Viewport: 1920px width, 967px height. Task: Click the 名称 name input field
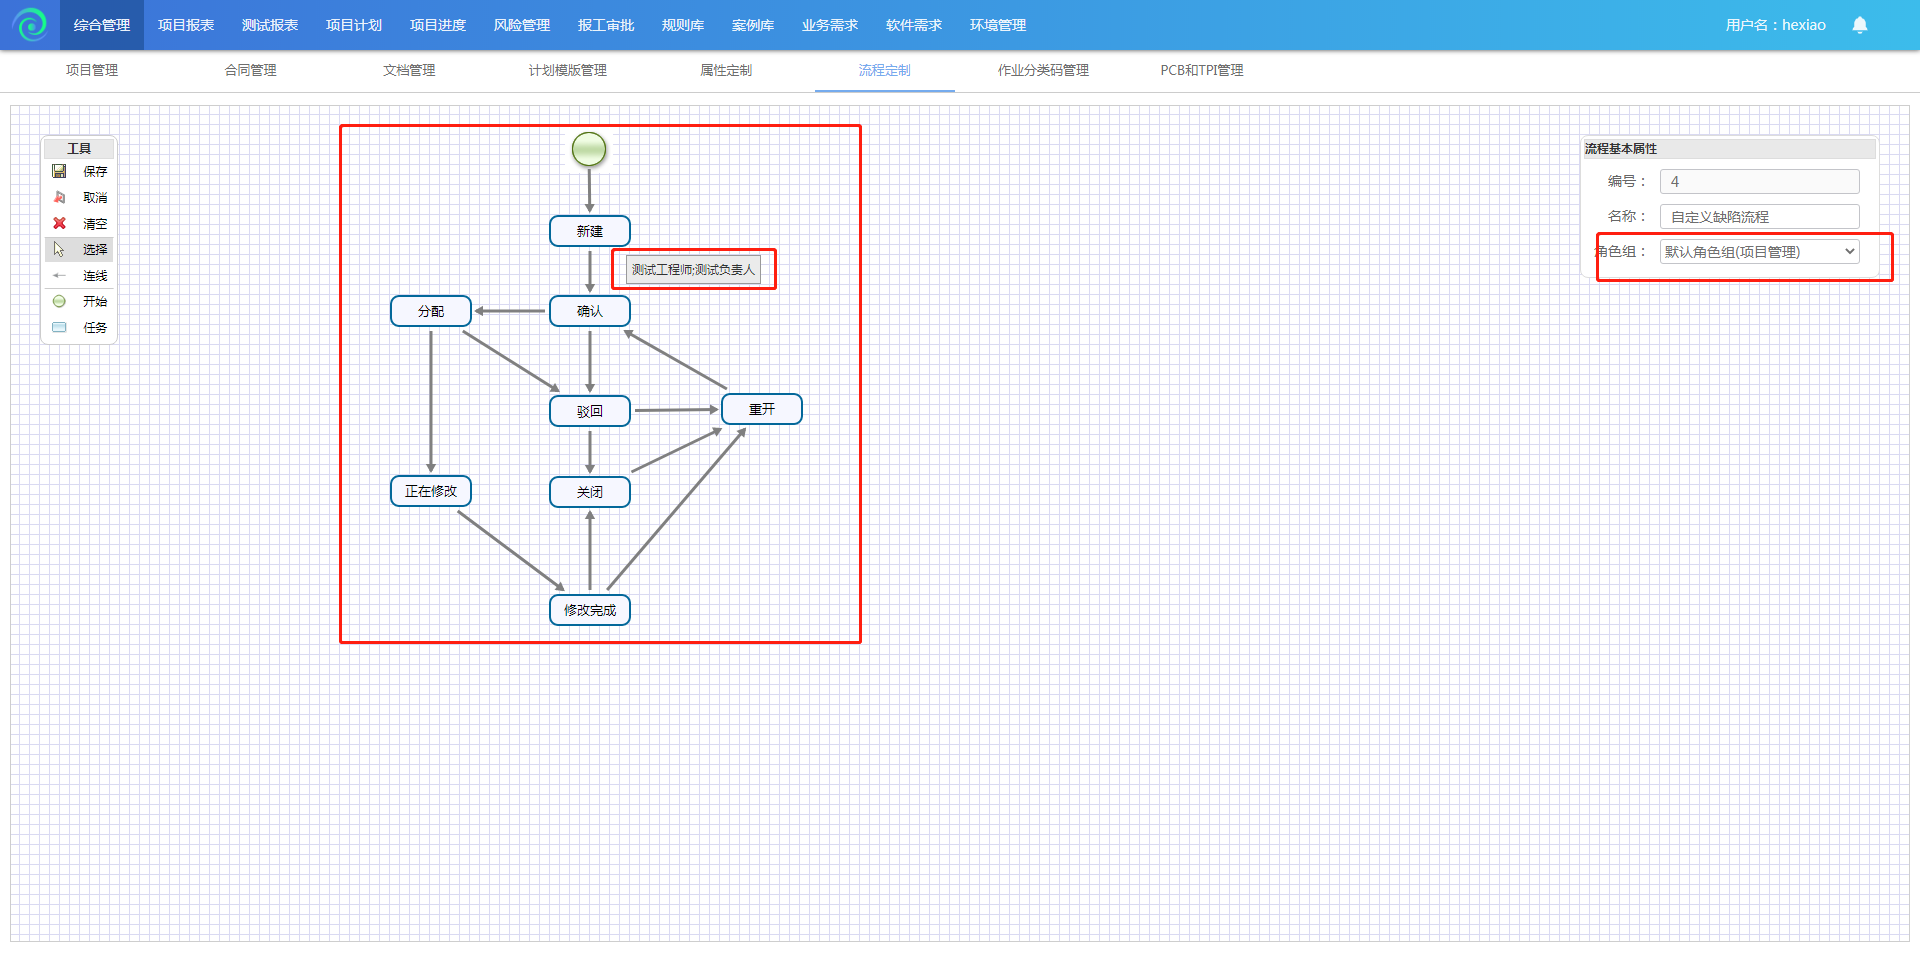click(x=1759, y=217)
